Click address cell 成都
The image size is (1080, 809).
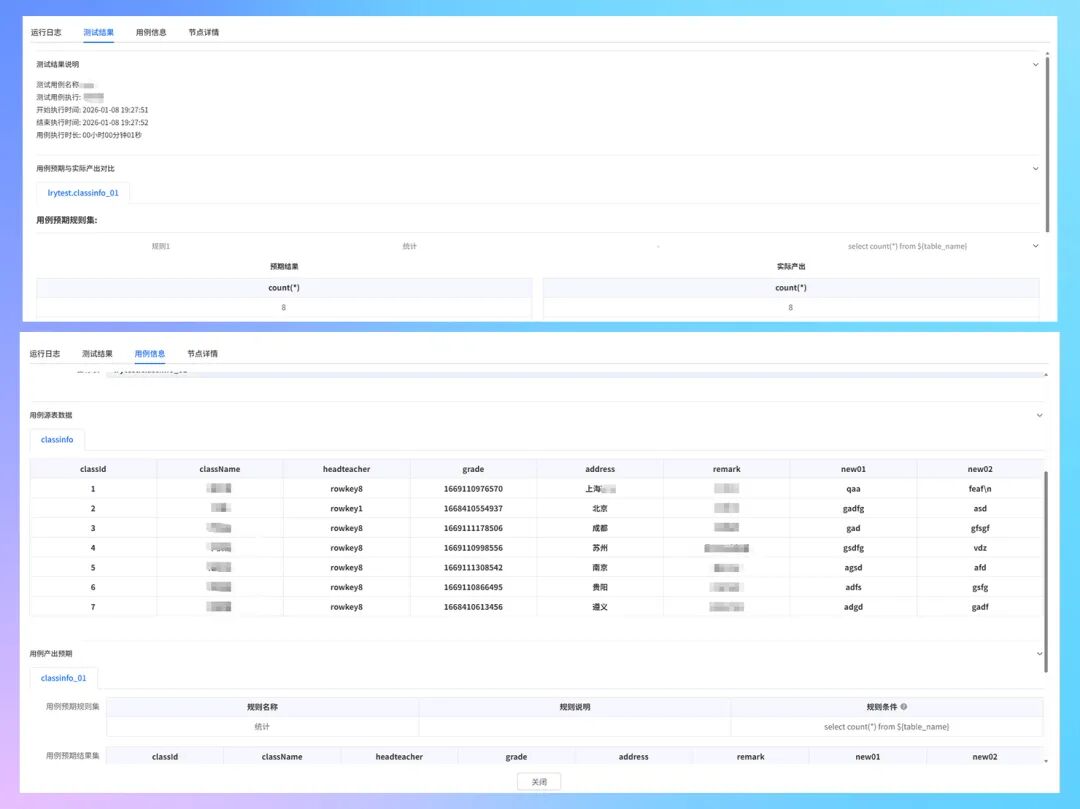[600, 528]
